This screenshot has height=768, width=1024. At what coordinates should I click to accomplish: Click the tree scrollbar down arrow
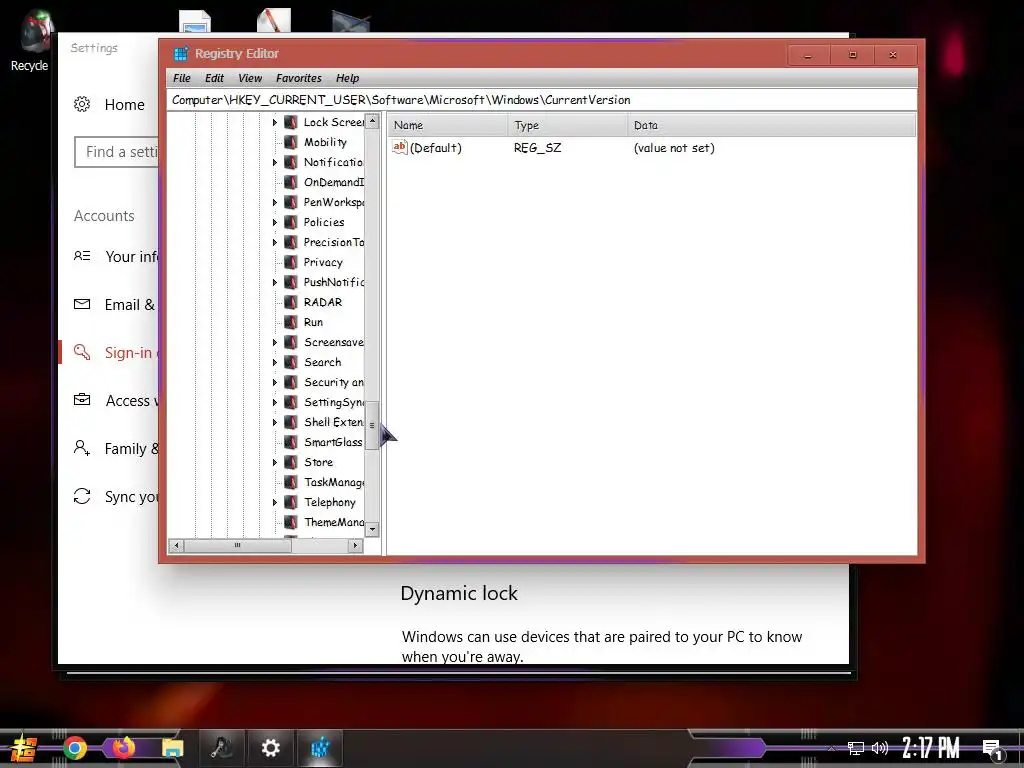[x=372, y=529]
